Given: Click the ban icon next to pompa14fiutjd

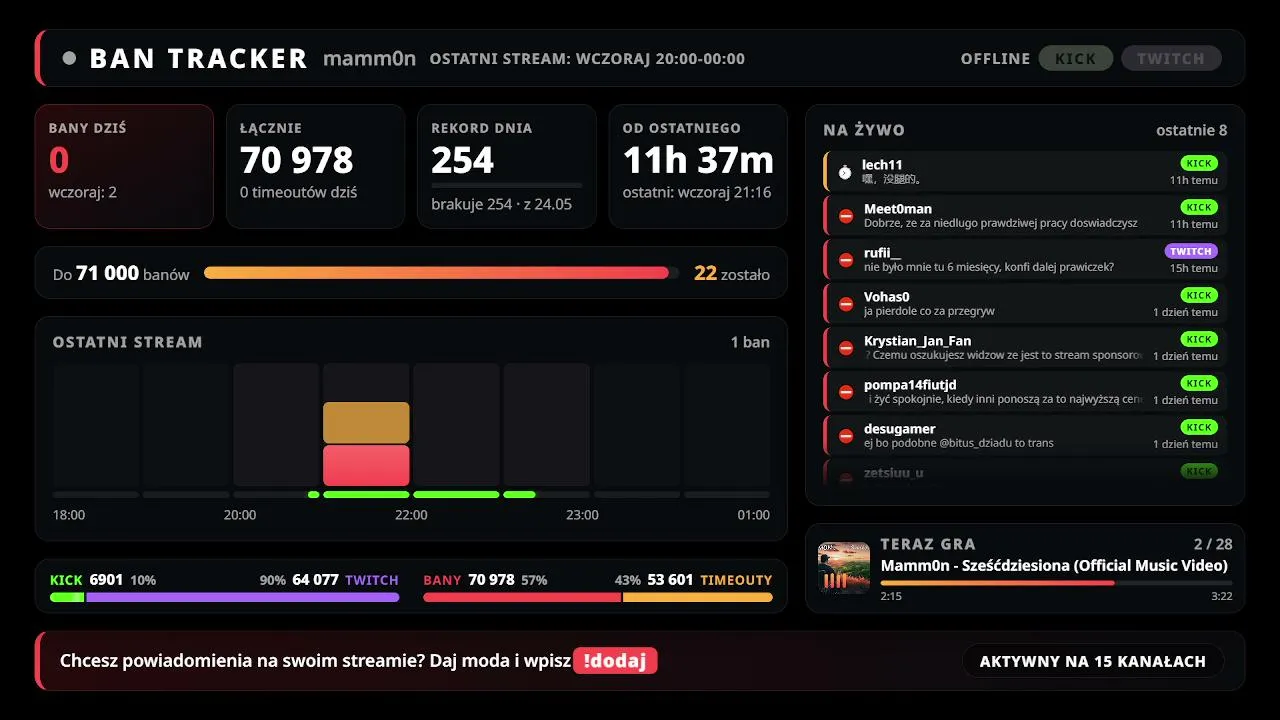Looking at the screenshot, I should click(x=846, y=392).
